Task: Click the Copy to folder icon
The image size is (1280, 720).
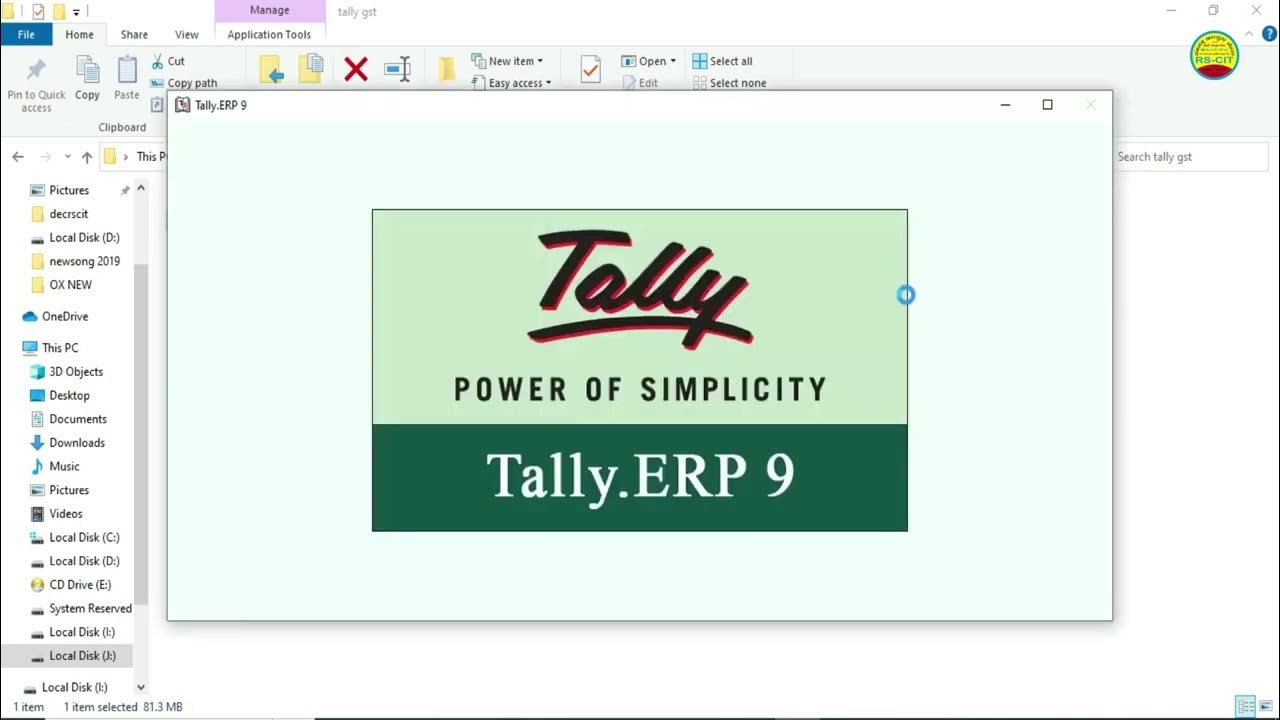Action: (311, 69)
